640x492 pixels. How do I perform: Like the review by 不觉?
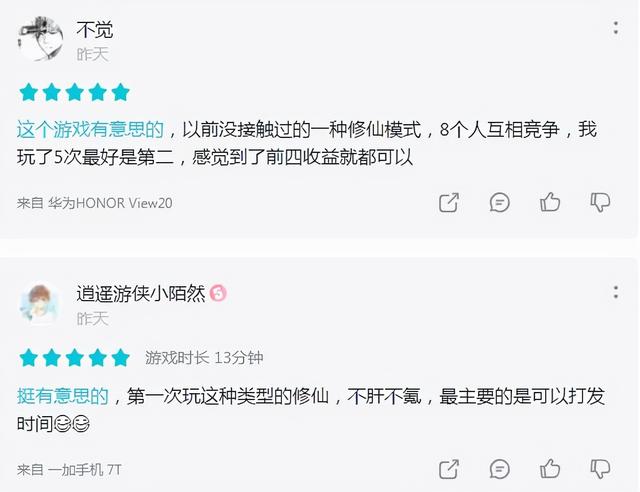[550, 202]
